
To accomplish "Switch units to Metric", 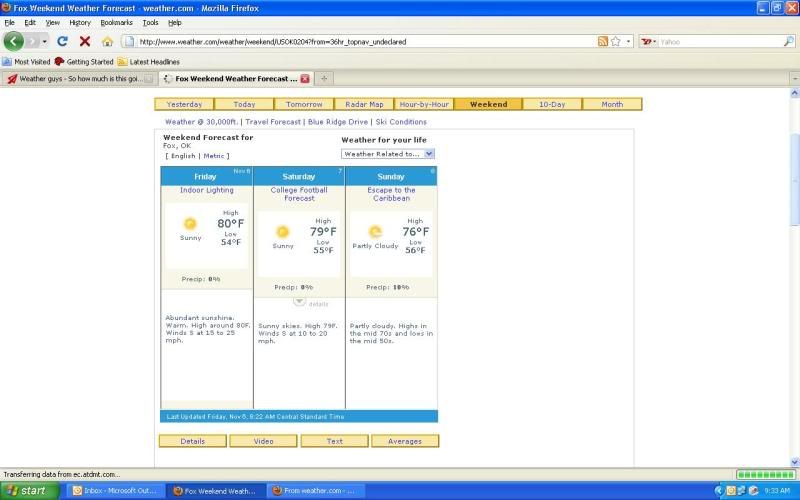I will tap(214, 156).
